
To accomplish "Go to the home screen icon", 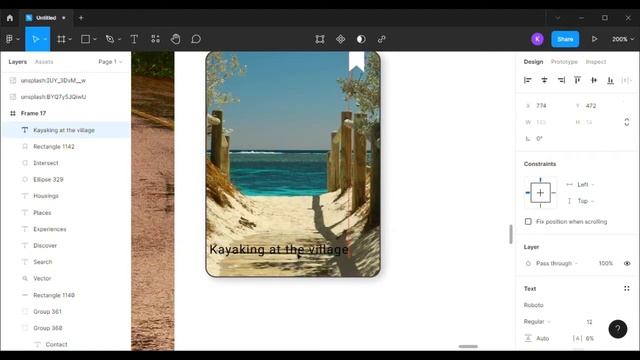I will [x=10, y=18].
